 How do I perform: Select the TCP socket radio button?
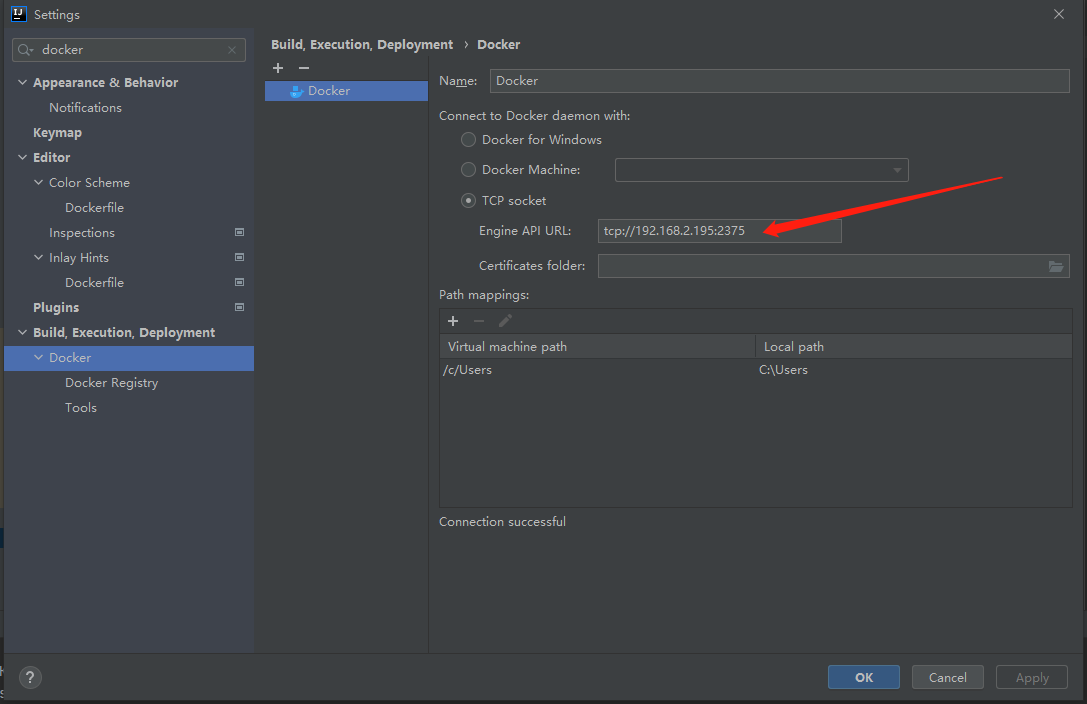pos(468,201)
